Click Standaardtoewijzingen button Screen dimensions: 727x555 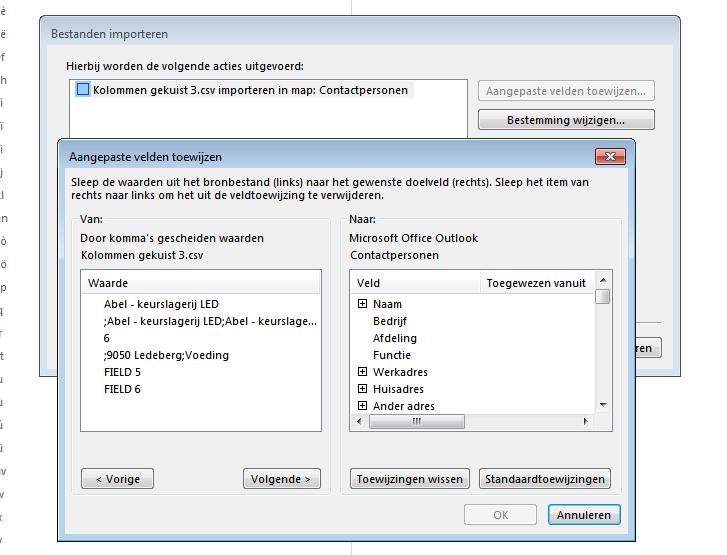pyautogui.click(x=545, y=479)
